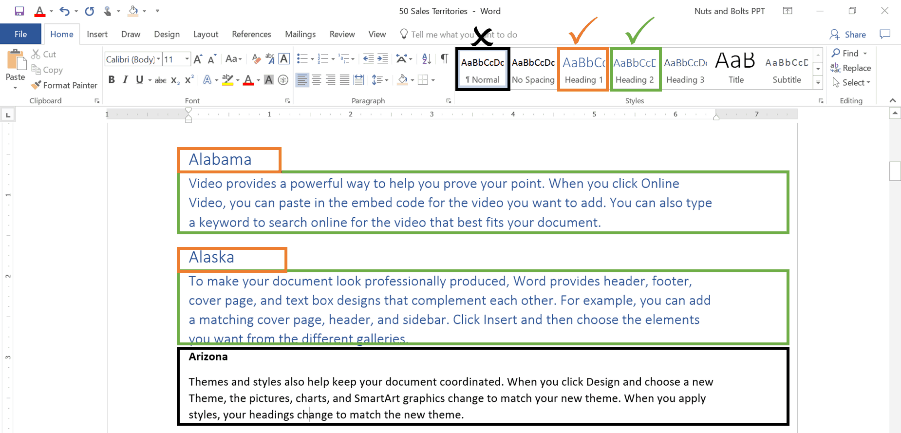
Task: Switch to the Design tab
Action: coord(167,34)
